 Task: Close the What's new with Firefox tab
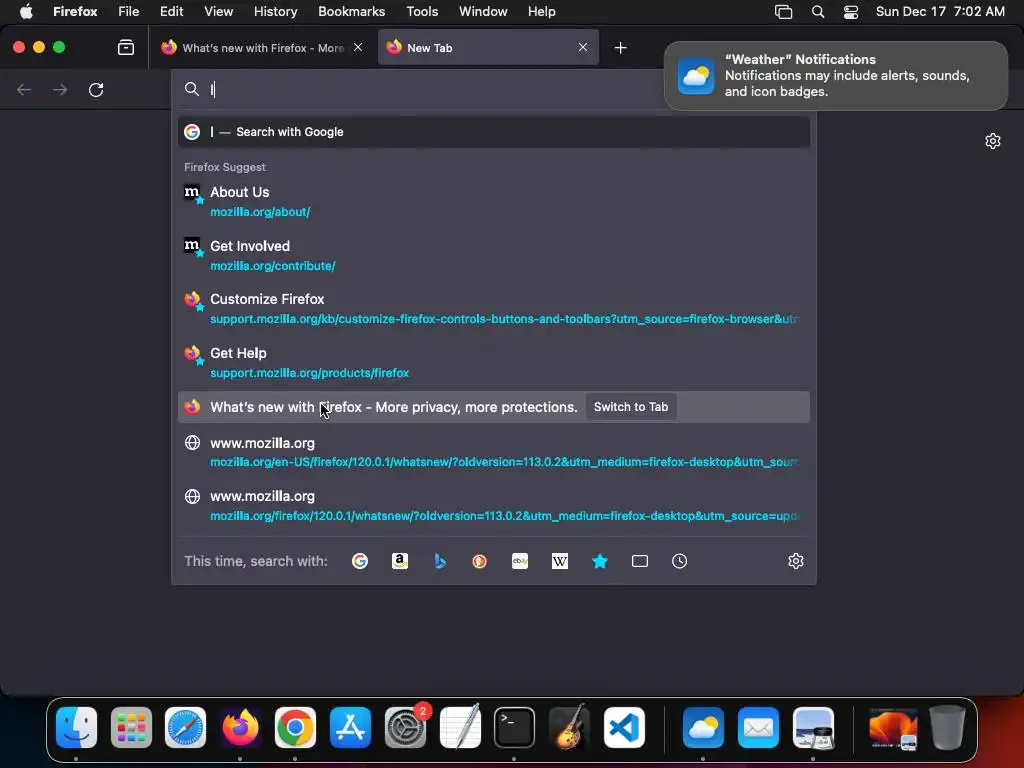(x=358, y=47)
